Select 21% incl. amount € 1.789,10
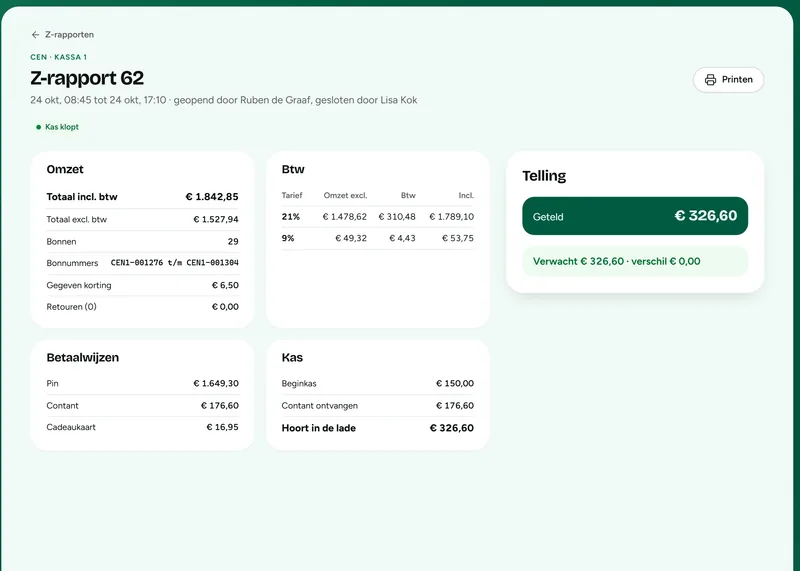 click(452, 217)
